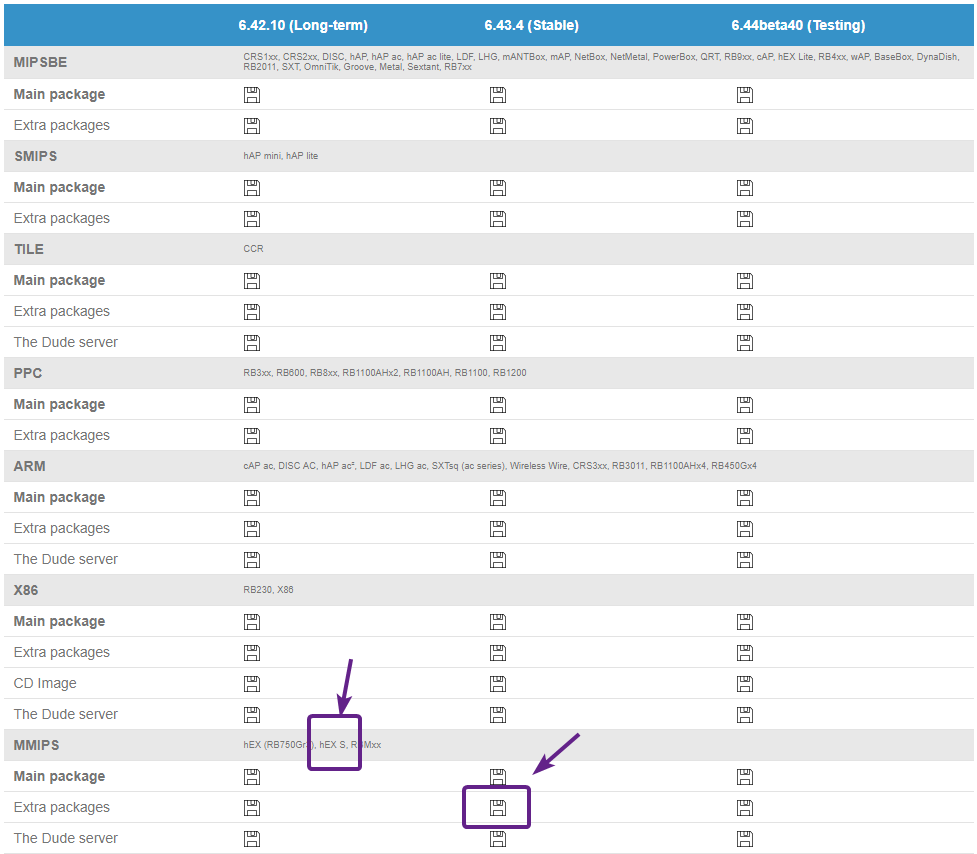The image size is (977, 854).
Task: Download X86 Main package 6.42.10 Long-term
Action: click(x=252, y=622)
